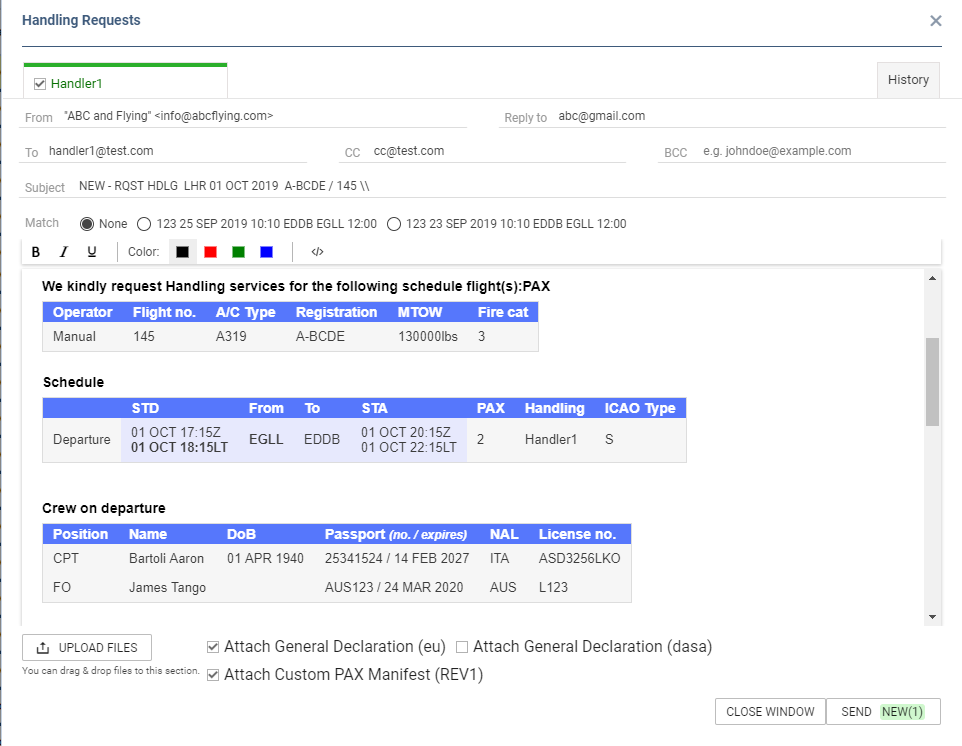Click the EDDB destination airport cell

tap(321, 439)
